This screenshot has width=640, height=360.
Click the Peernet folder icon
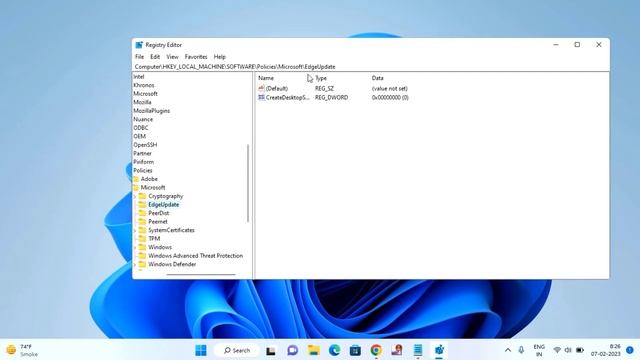click(x=142, y=222)
